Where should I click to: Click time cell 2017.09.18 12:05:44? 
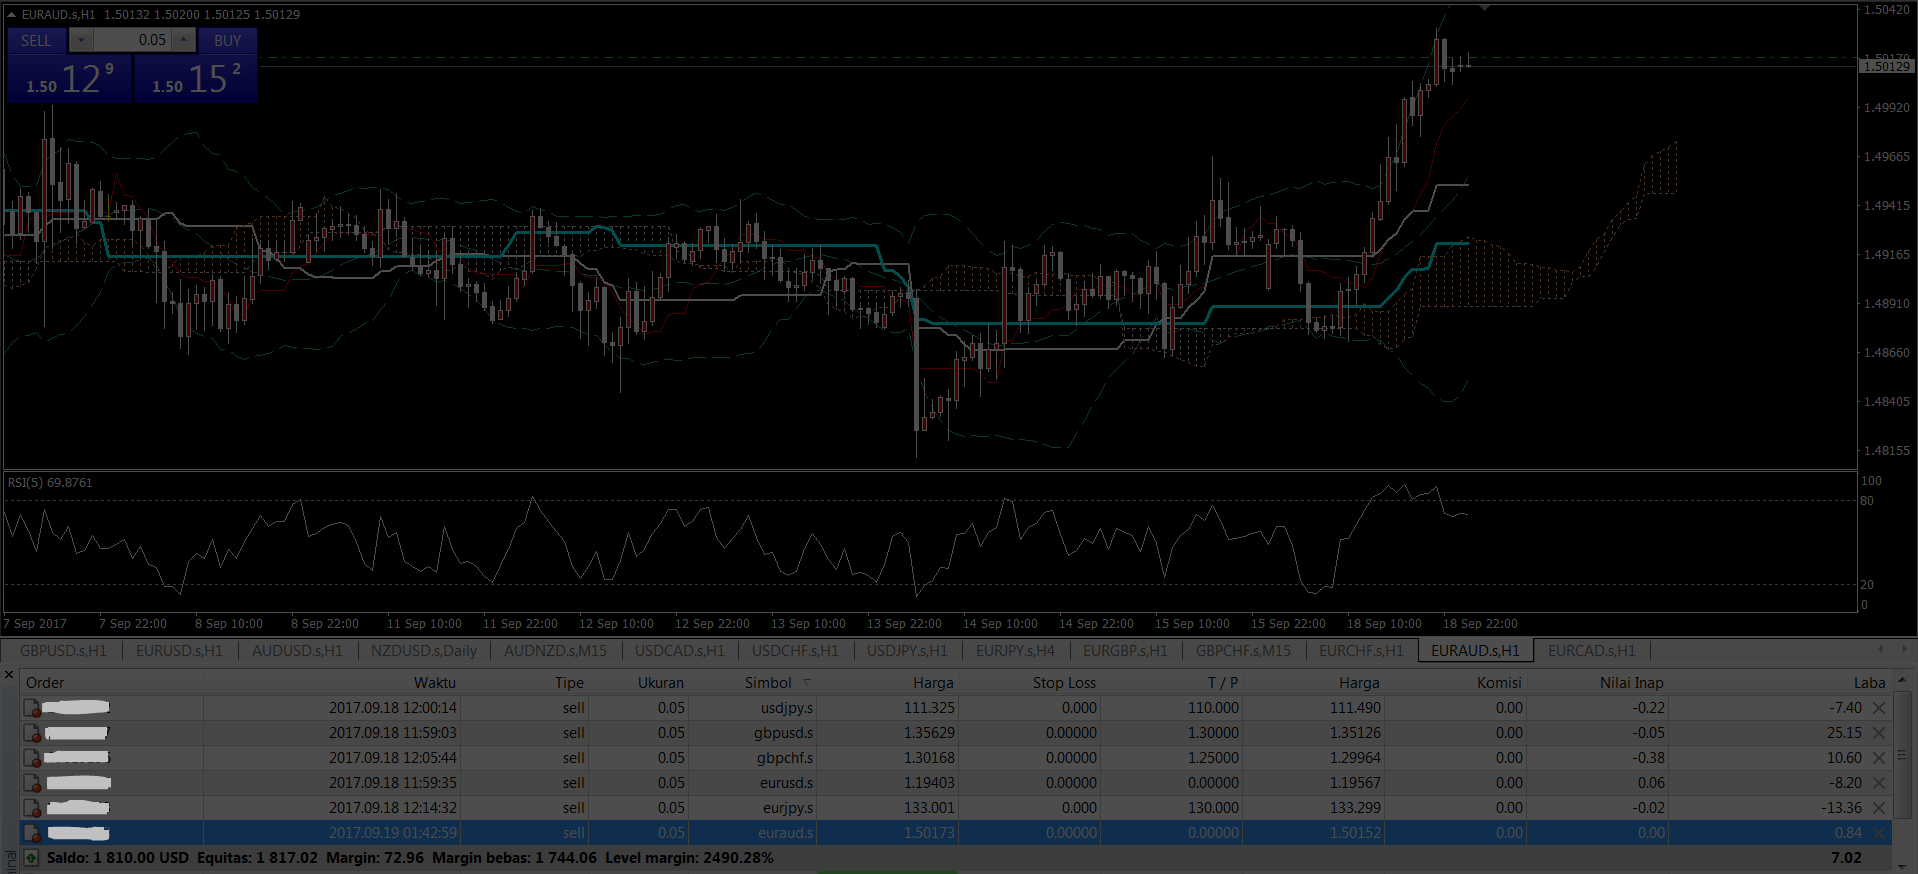[x=393, y=758]
